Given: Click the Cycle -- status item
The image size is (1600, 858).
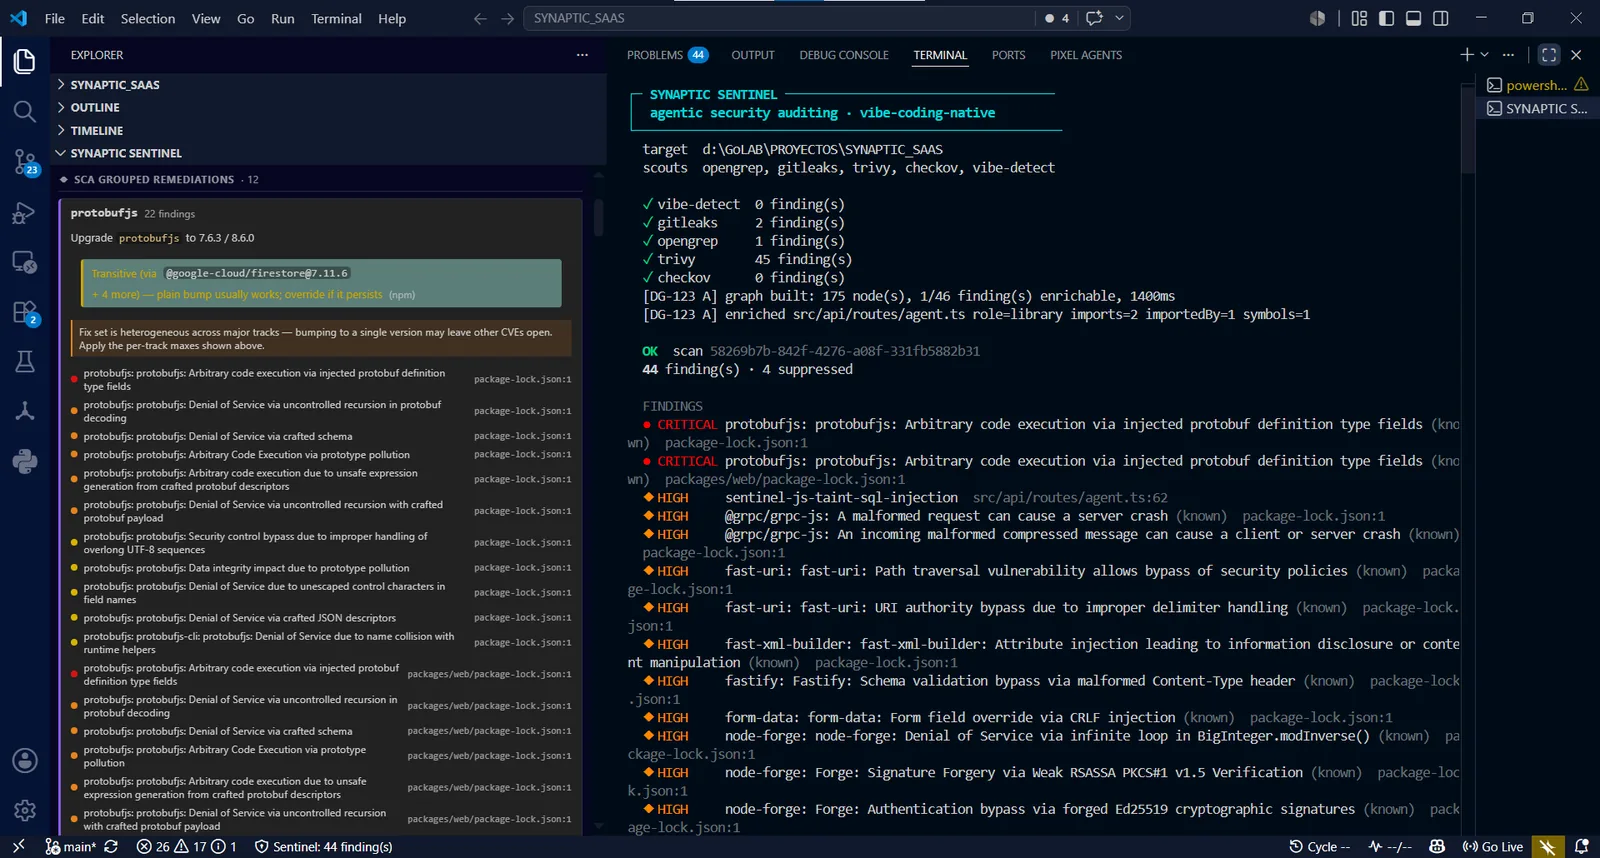Looking at the screenshot, I should click(x=1320, y=846).
